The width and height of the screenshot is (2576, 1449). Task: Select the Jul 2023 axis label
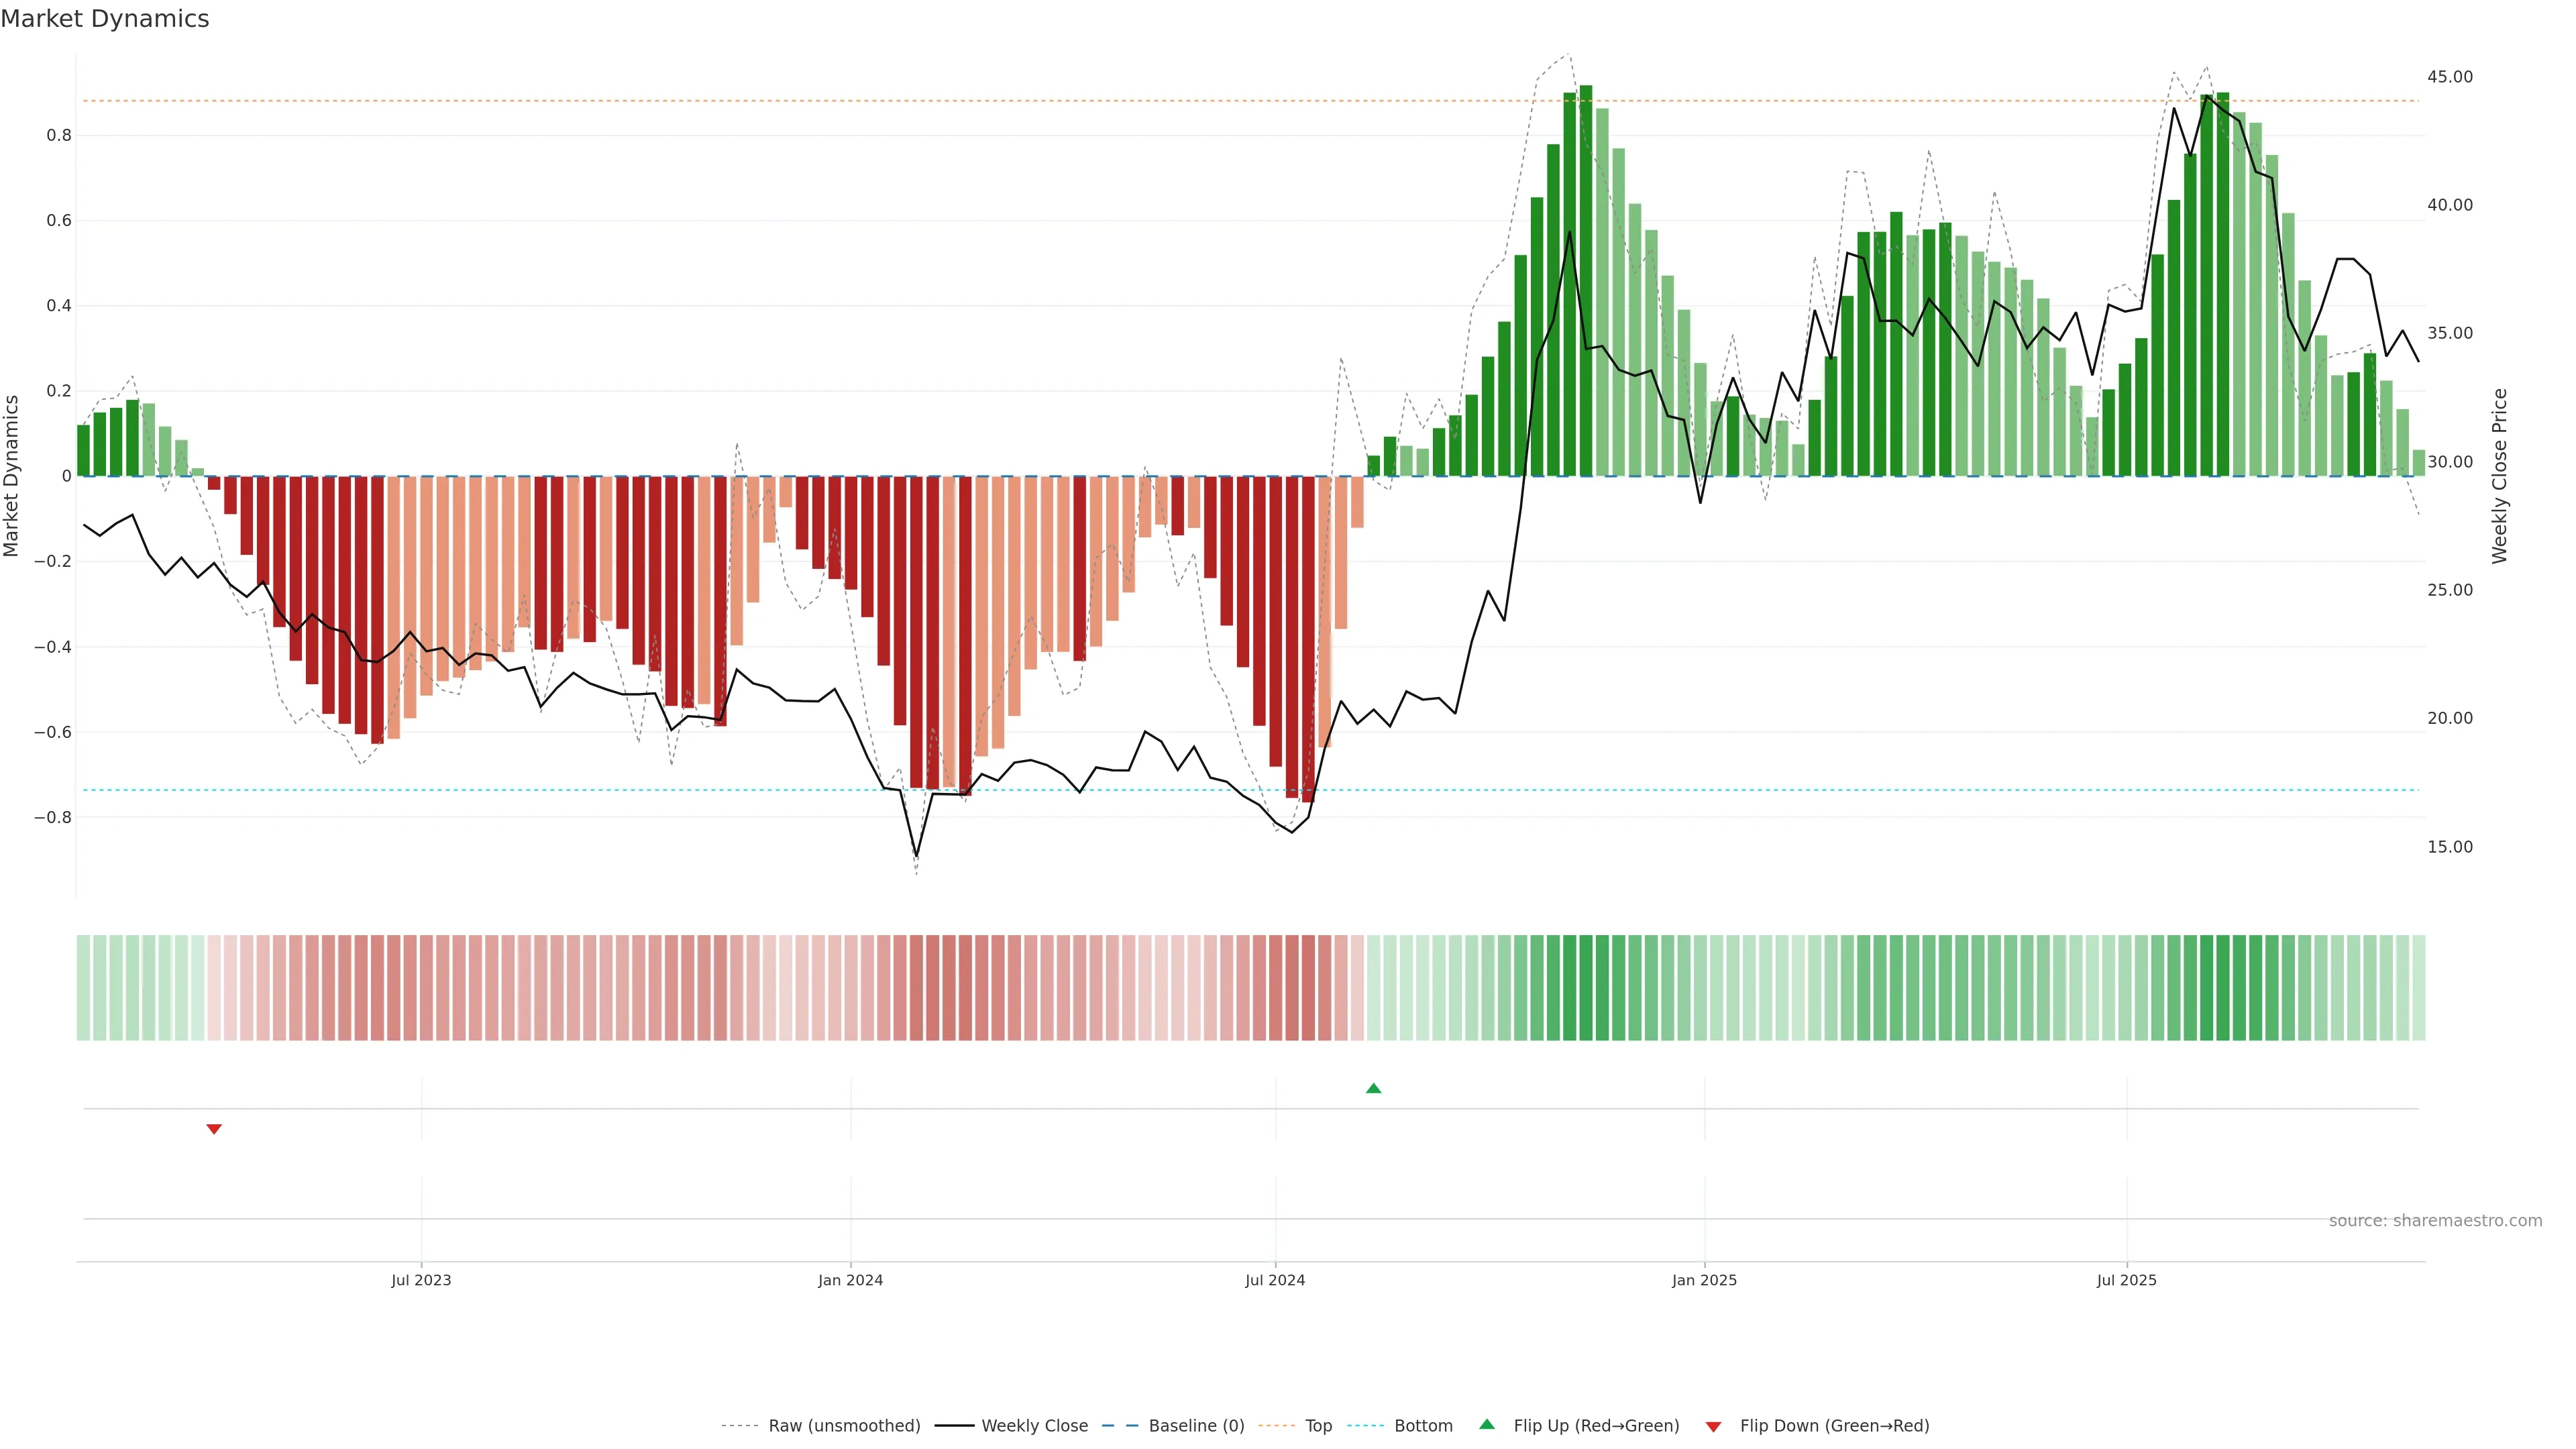(x=421, y=1280)
